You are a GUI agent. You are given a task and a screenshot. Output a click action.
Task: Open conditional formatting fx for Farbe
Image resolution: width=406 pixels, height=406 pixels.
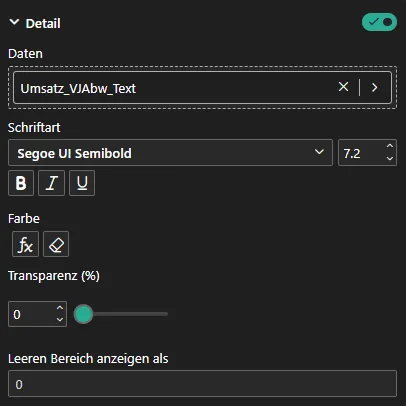[25, 244]
